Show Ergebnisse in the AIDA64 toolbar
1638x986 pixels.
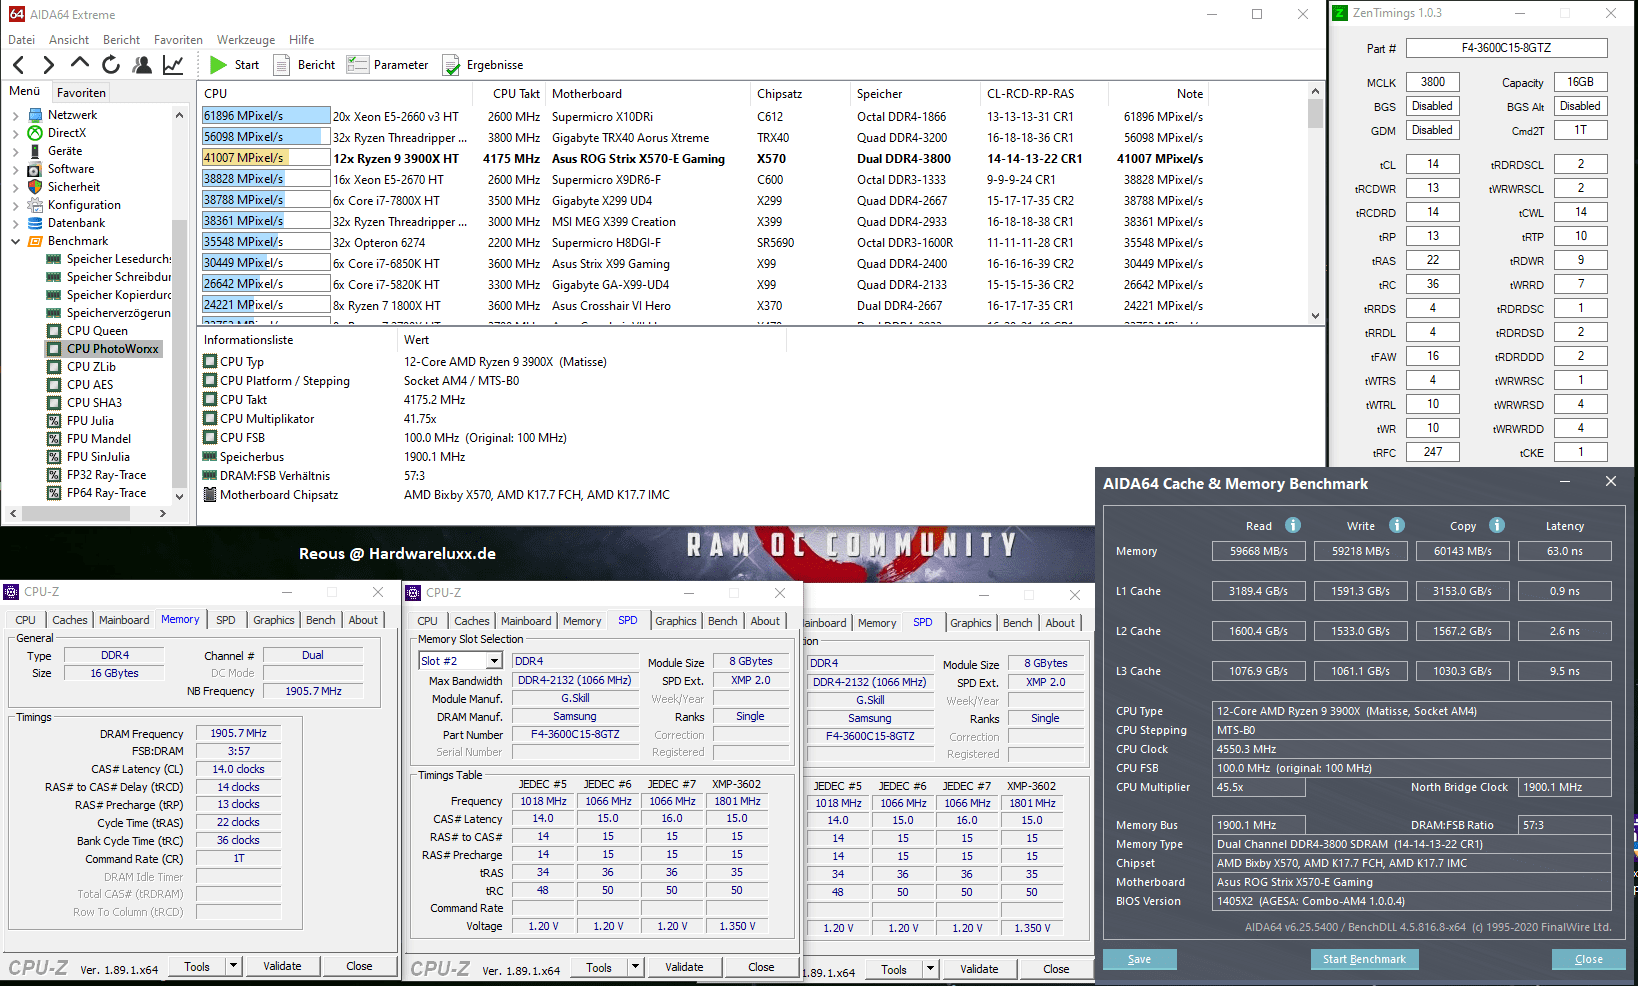pos(483,65)
